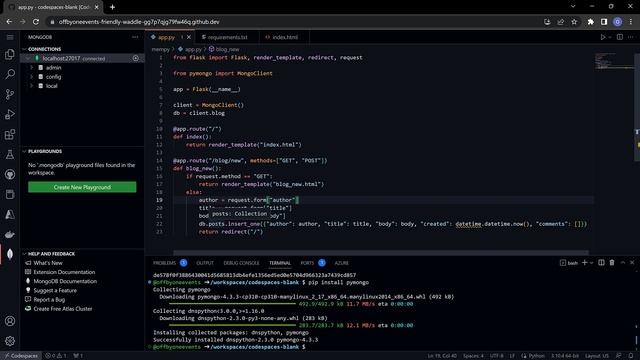Screen dimensions: 640x360
Task: Split the terminal panel
Action: coord(601,263)
